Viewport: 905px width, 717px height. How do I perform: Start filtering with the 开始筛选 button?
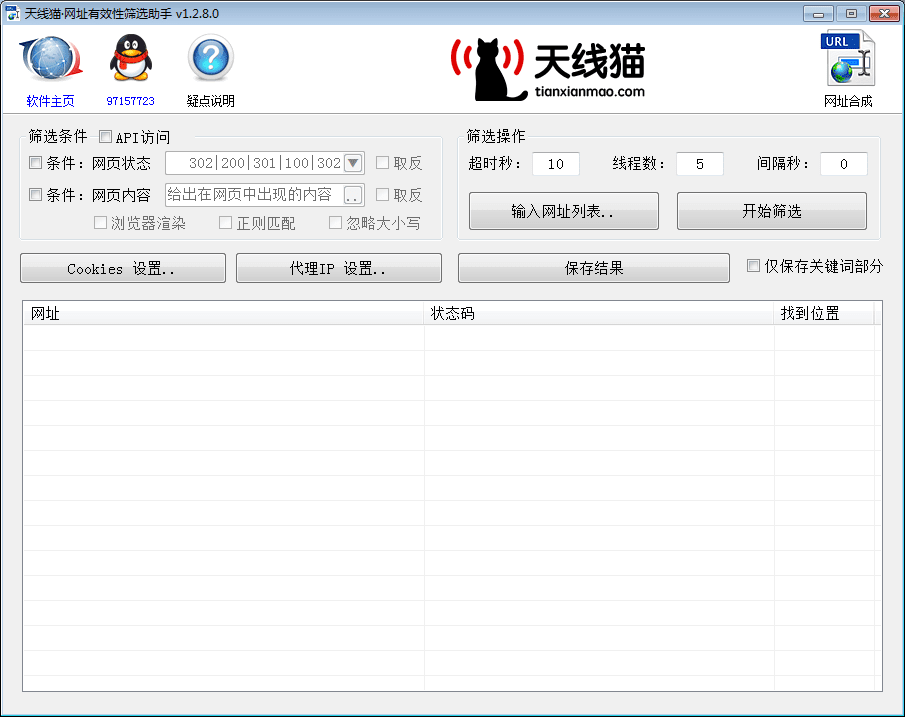(x=772, y=211)
